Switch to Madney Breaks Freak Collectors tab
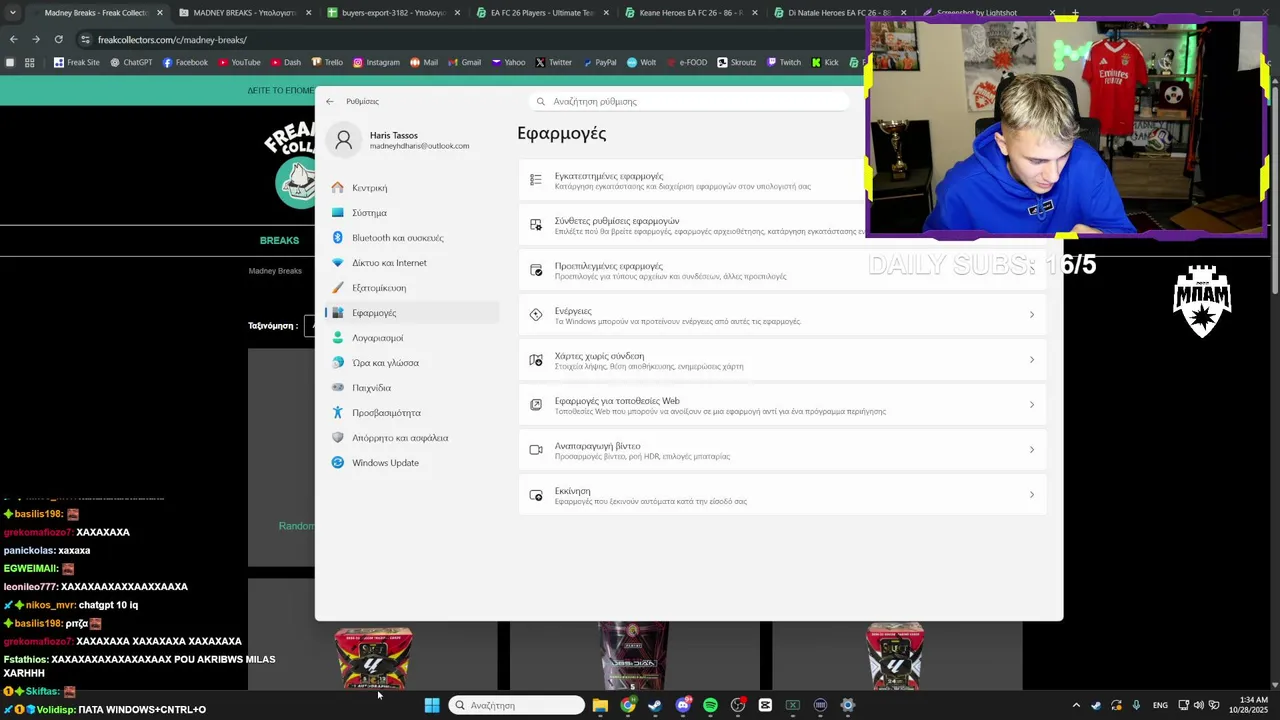1280x720 pixels. tap(96, 13)
